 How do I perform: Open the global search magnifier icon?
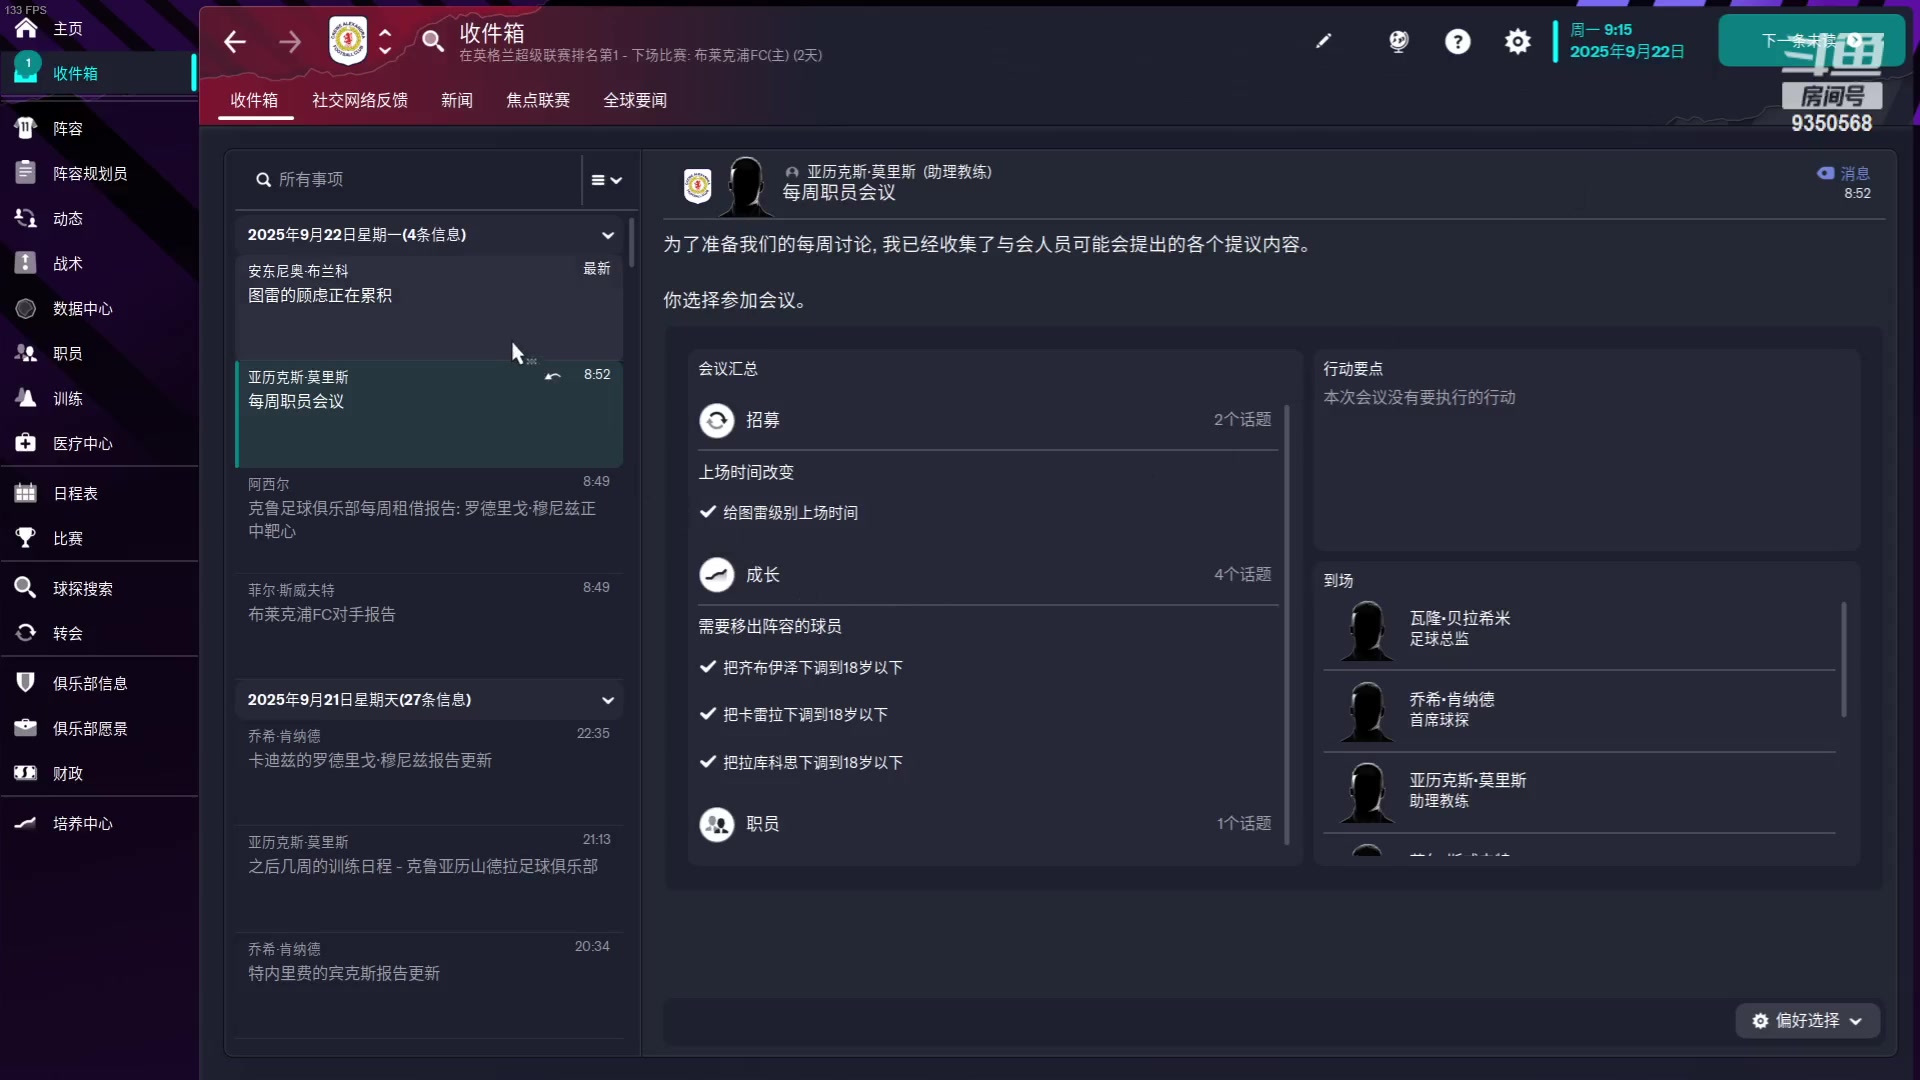click(x=432, y=41)
